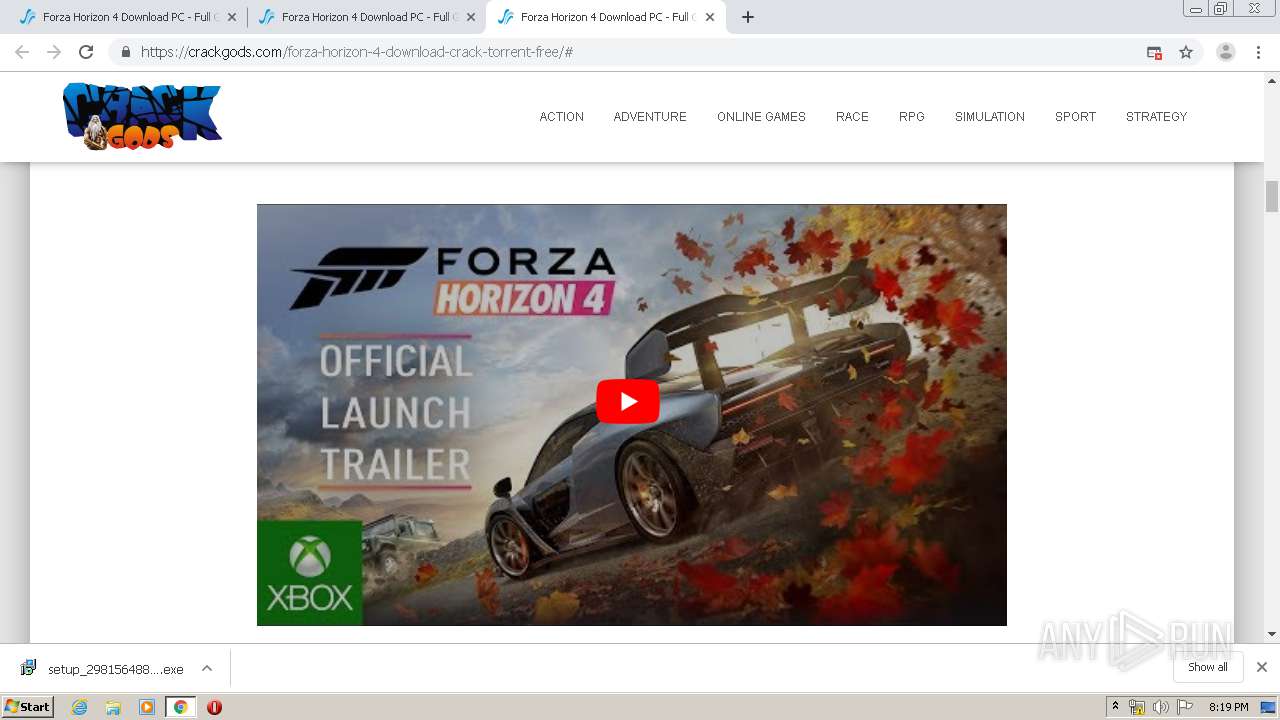Click the 8:19 PM taskbar clock
Image resolution: width=1280 pixels, height=720 pixels.
tap(1228, 707)
